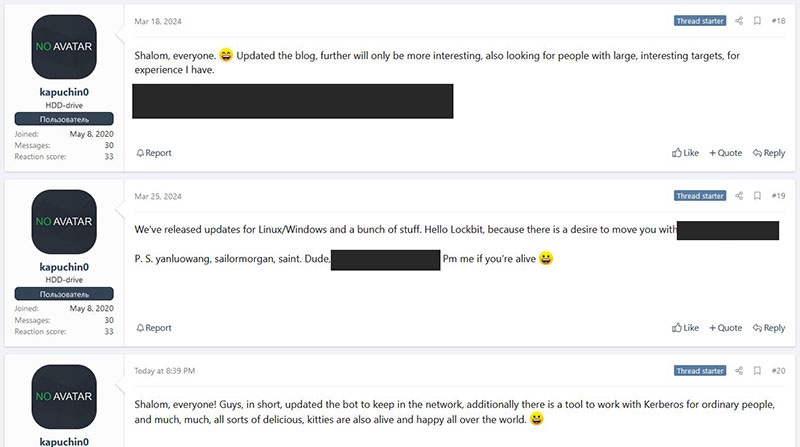Bookmark post #19
800x447 pixels.
click(x=757, y=196)
